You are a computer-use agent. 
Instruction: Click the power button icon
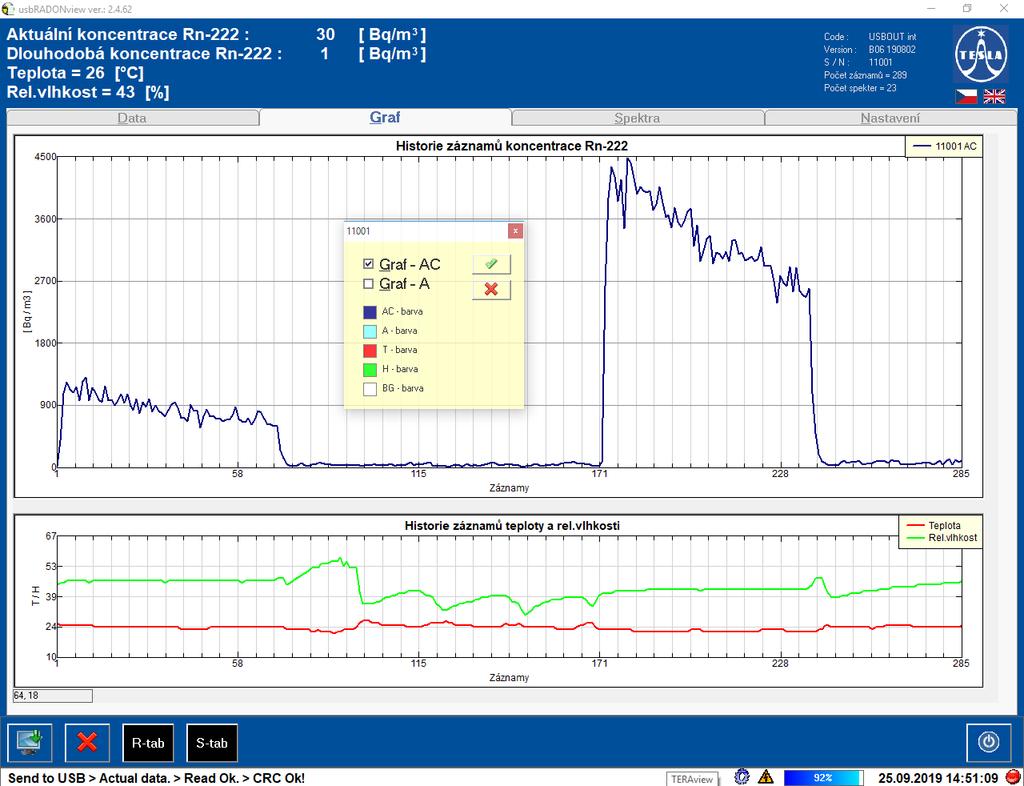(988, 742)
